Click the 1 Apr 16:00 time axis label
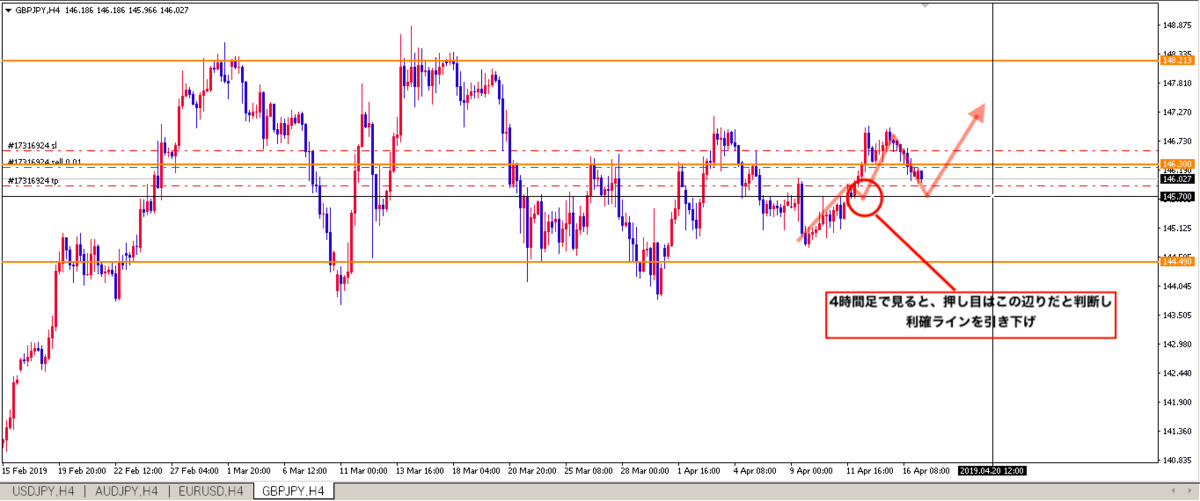The height and width of the screenshot is (501, 1200). (x=699, y=470)
